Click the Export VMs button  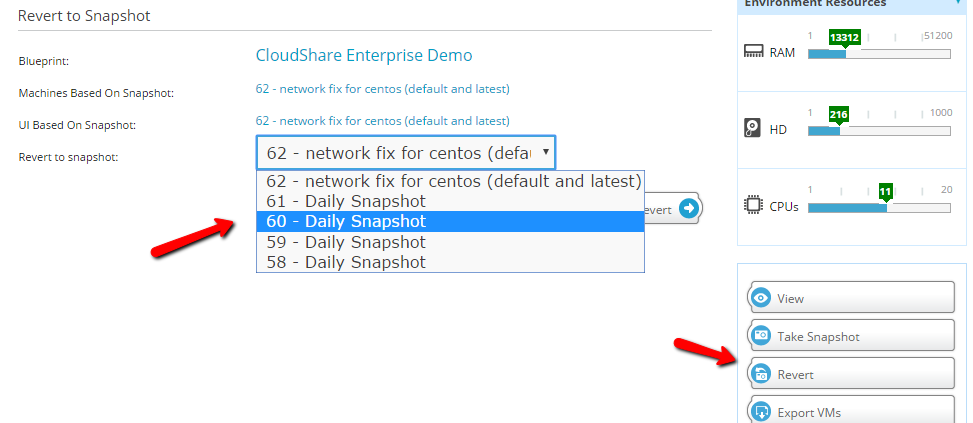(851, 411)
